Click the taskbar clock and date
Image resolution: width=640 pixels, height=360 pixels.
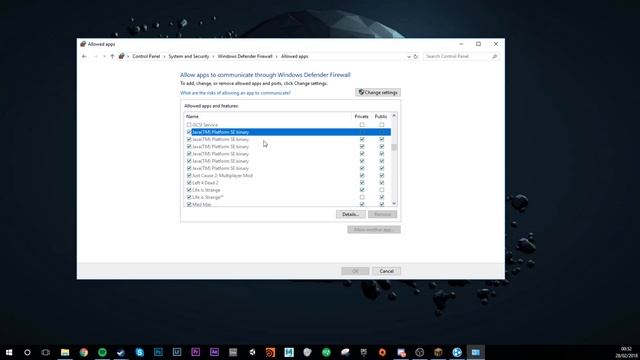[x=626, y=352]
